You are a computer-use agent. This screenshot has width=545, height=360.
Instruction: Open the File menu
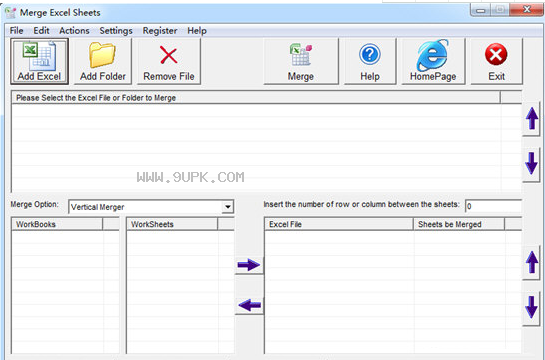16,31
